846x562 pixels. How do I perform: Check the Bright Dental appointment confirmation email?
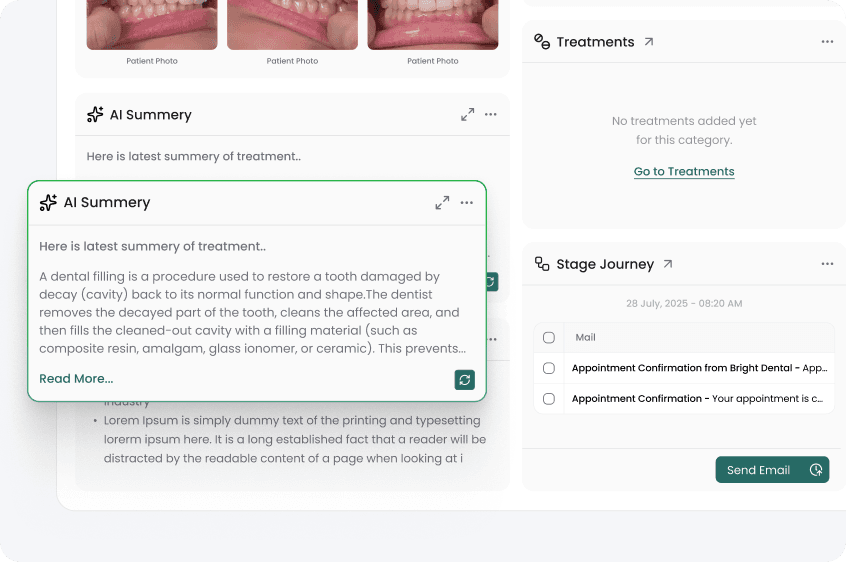pyautogui.click(x=549, y=368)
